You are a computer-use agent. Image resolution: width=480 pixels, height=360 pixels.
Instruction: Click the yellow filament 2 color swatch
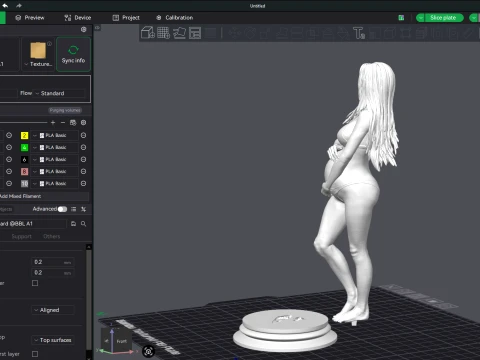tap(24, 135)
